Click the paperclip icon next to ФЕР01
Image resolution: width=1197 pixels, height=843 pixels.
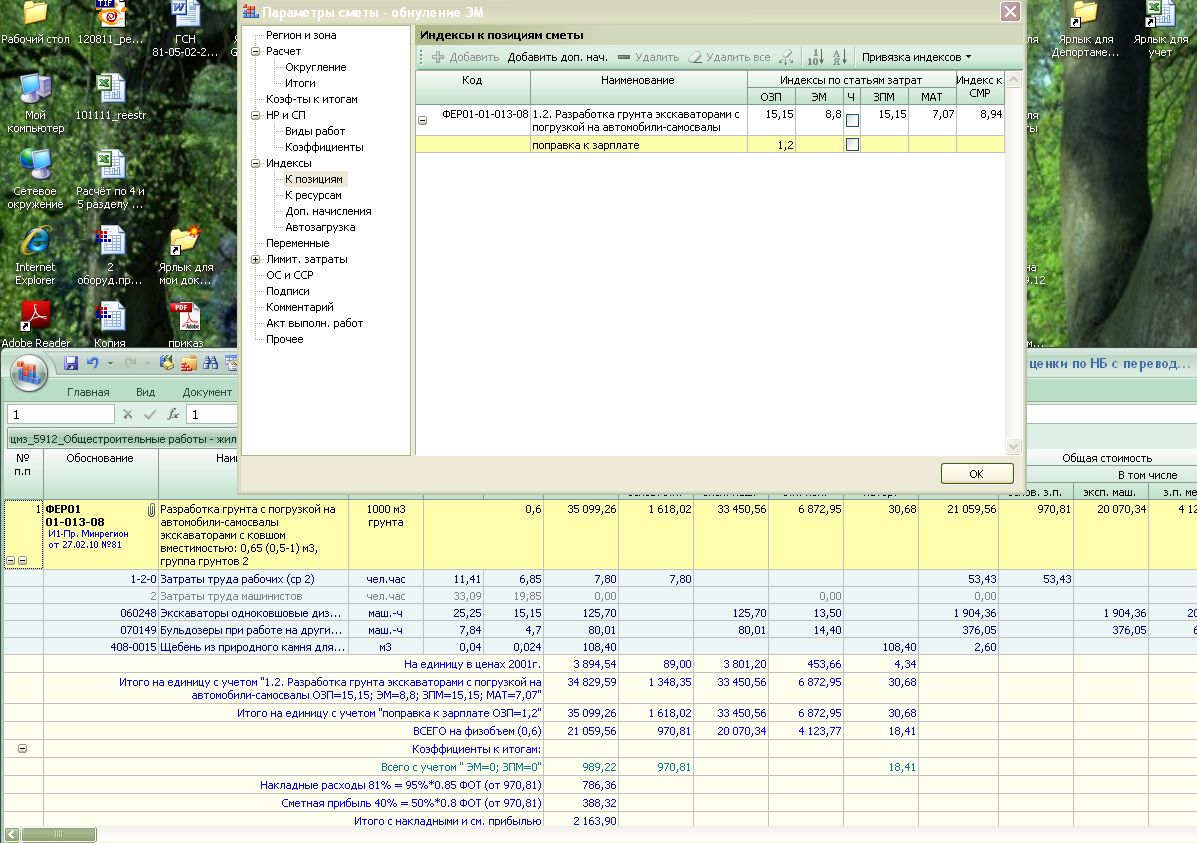[151, 510]
